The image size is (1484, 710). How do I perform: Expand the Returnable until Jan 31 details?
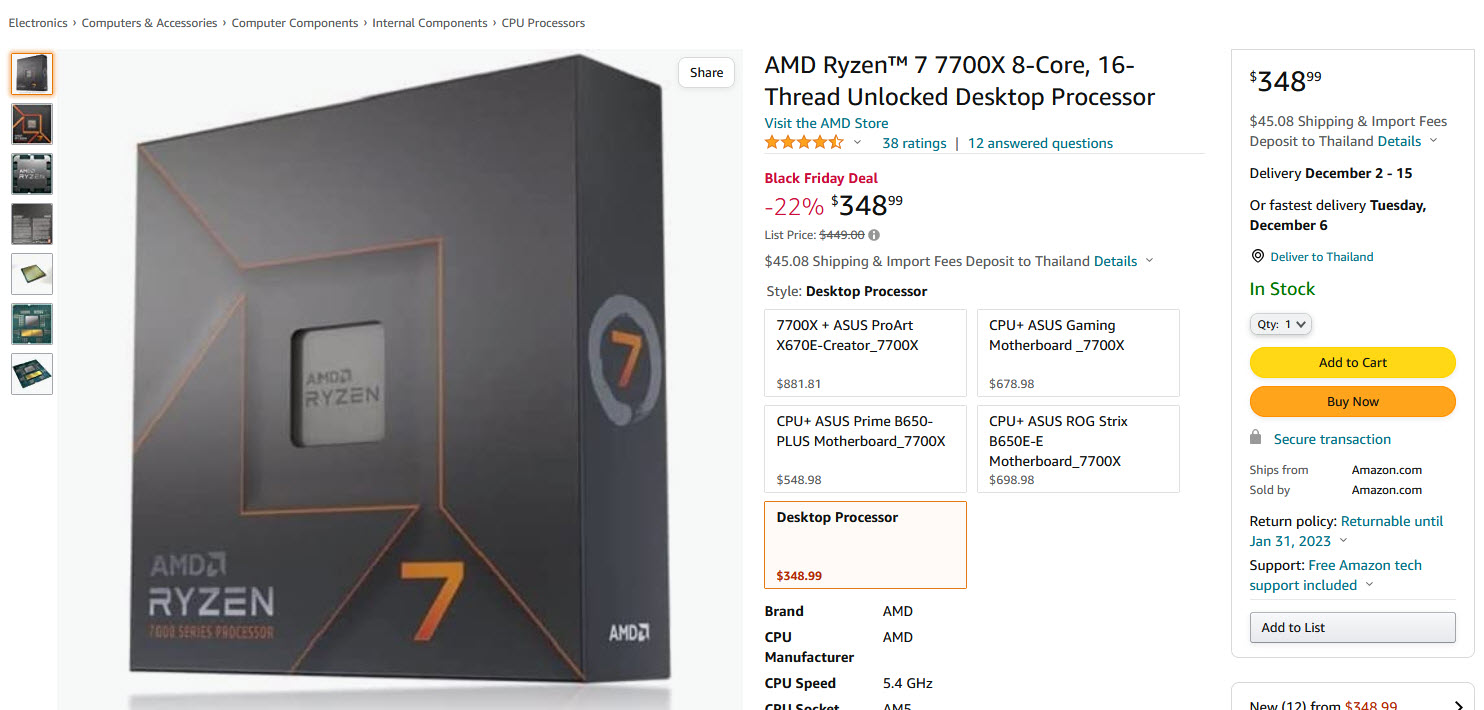click(x=1343, y=540)
